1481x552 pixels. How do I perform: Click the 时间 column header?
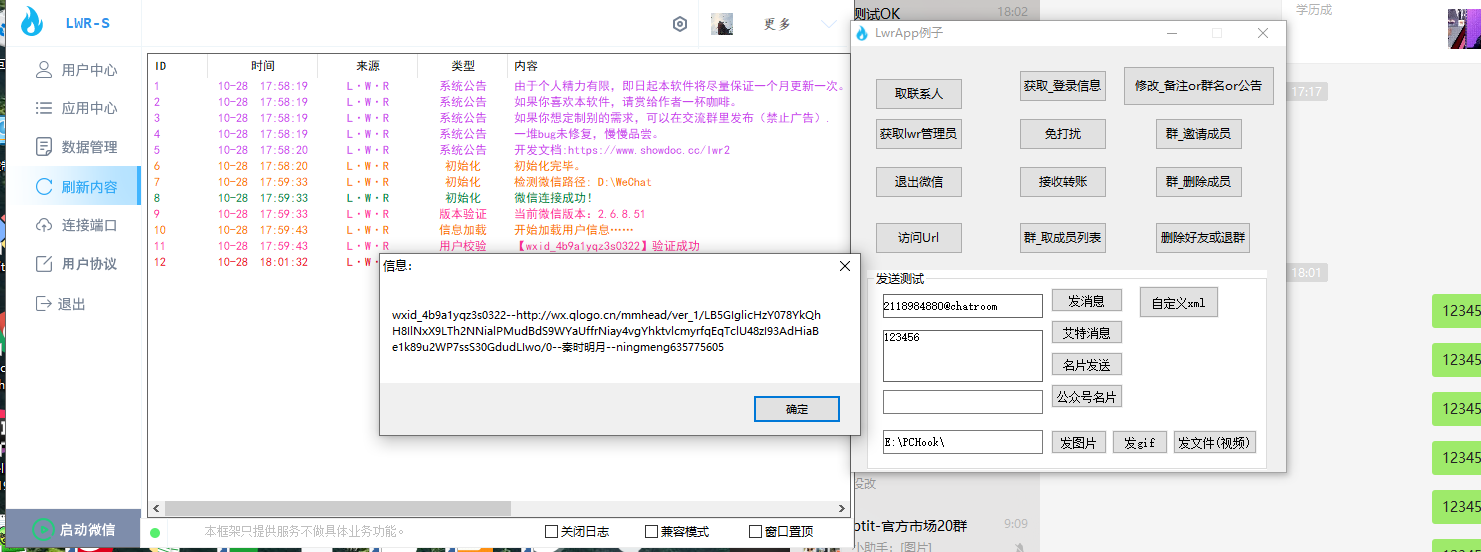point(263,66)
